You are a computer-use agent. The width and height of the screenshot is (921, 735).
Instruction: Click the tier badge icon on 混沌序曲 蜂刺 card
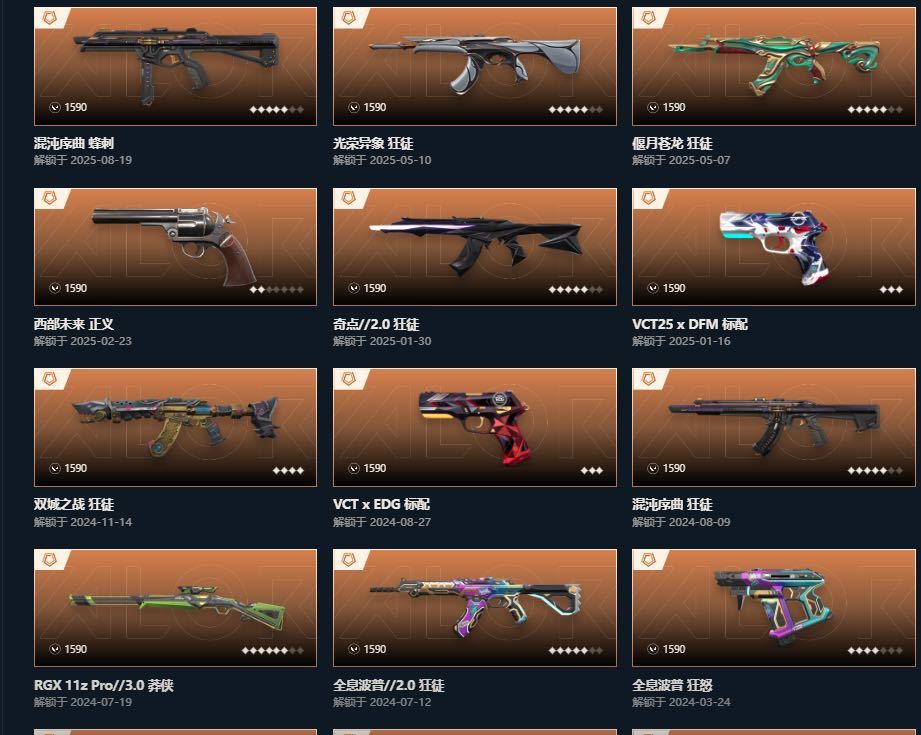50,18
